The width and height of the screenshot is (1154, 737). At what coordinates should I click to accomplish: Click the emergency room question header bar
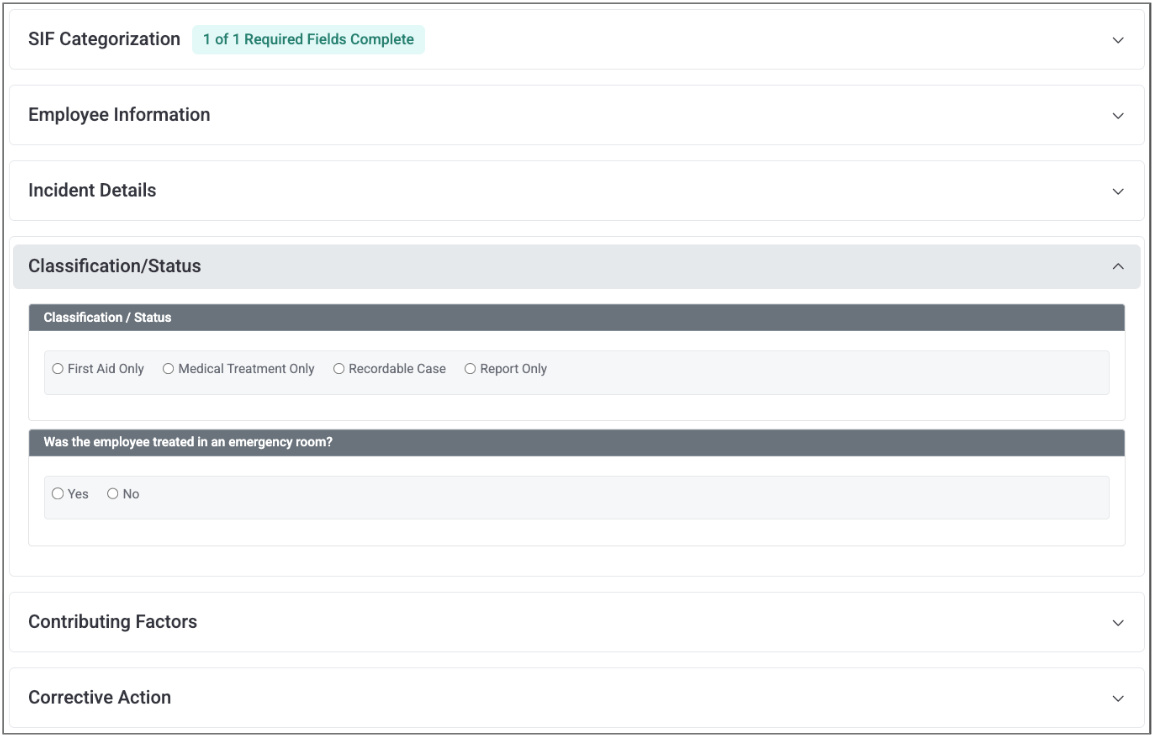point(576,443)
